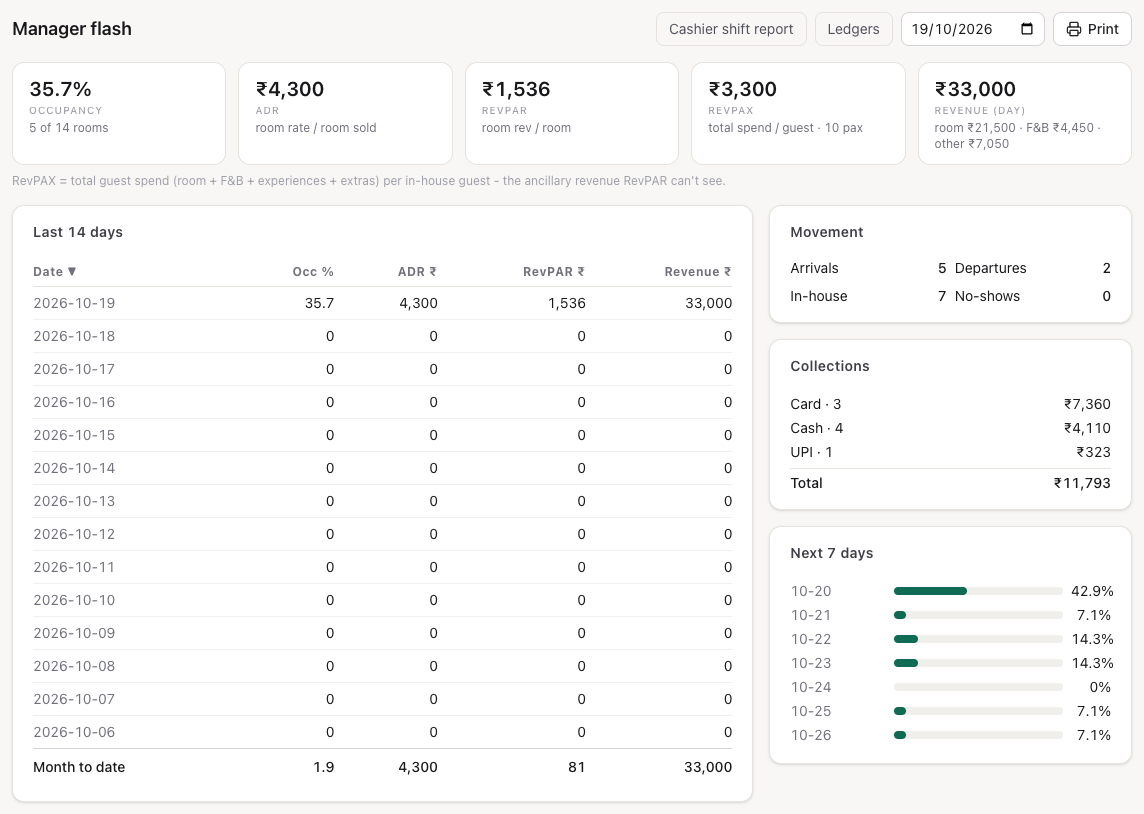Select the 2026-10-06 row date
Viewport: 1144px width, 814px height.
74,732
